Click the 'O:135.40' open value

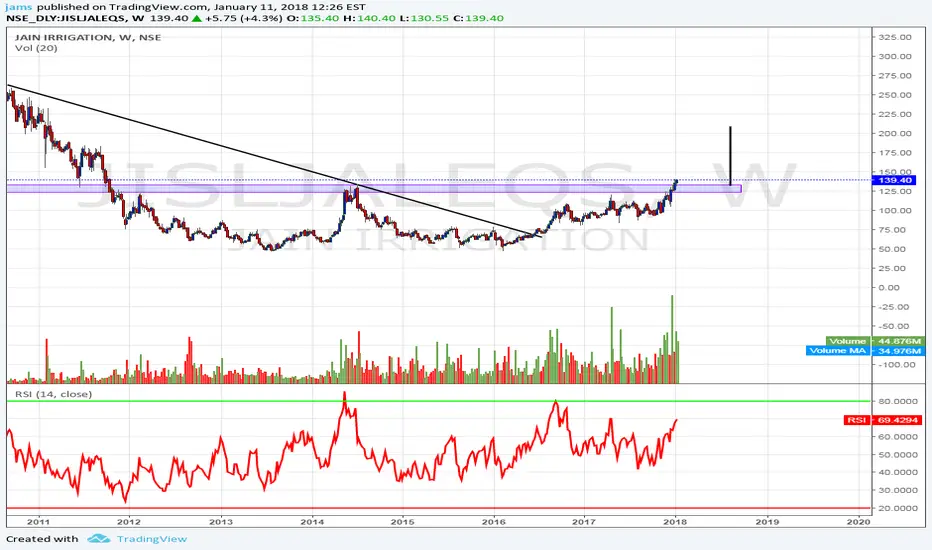[x=313, y=18]
